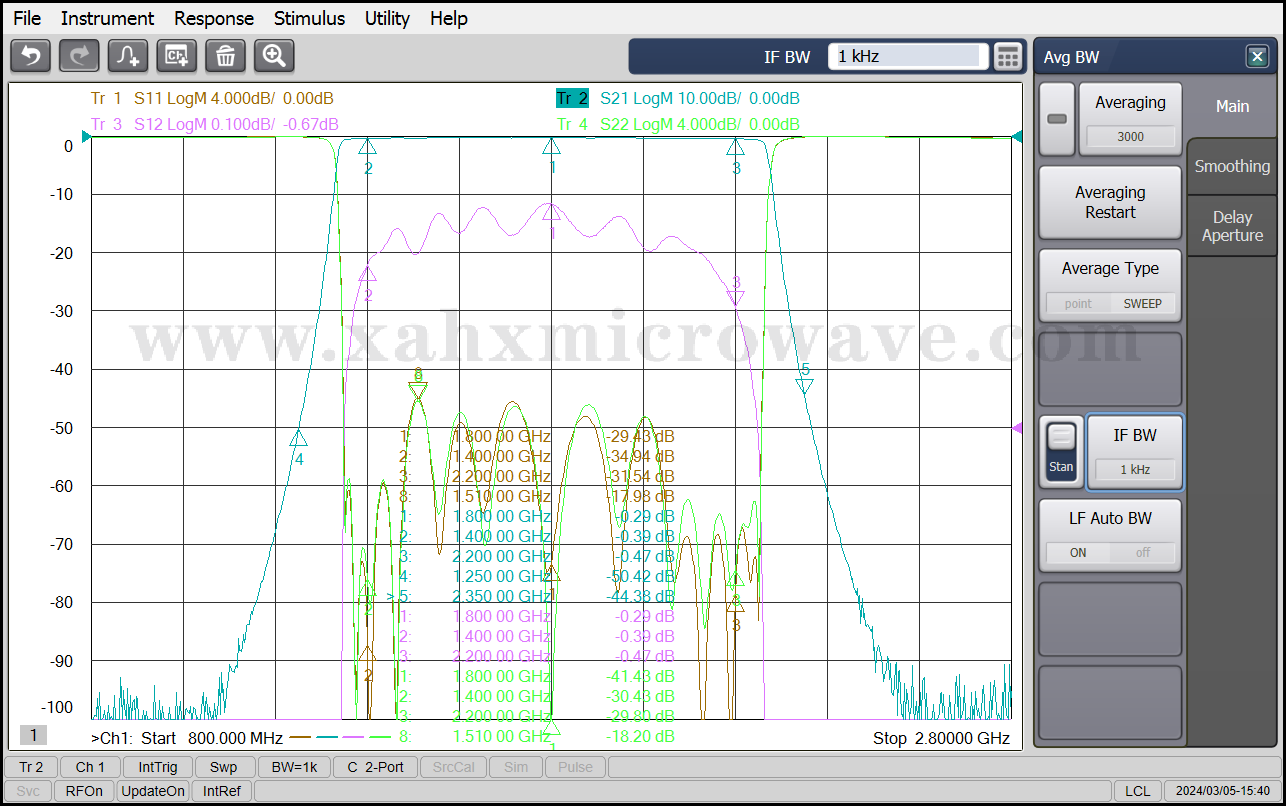This screenshot has width=1286, height=806.
Task: Set Average Type to SWEEP
Action: click(1142, 303)
